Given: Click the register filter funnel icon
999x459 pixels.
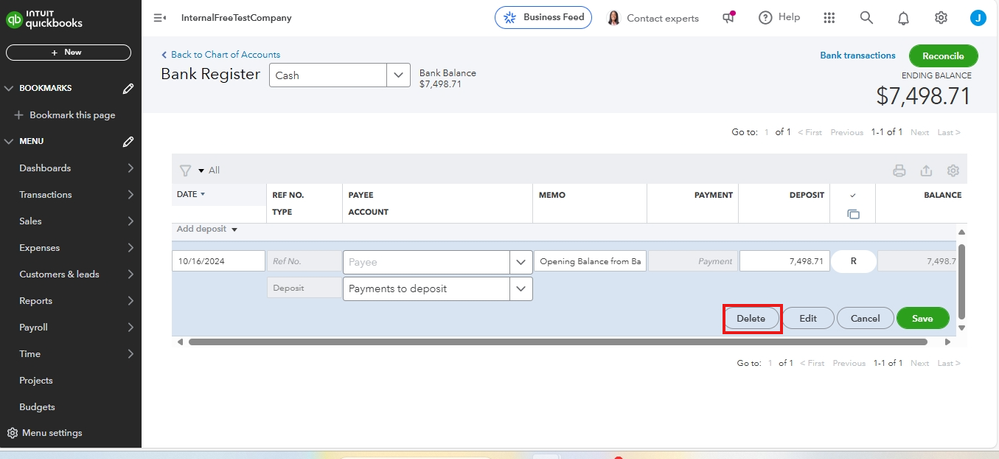Looking at the screenshot, I should 185,170.
